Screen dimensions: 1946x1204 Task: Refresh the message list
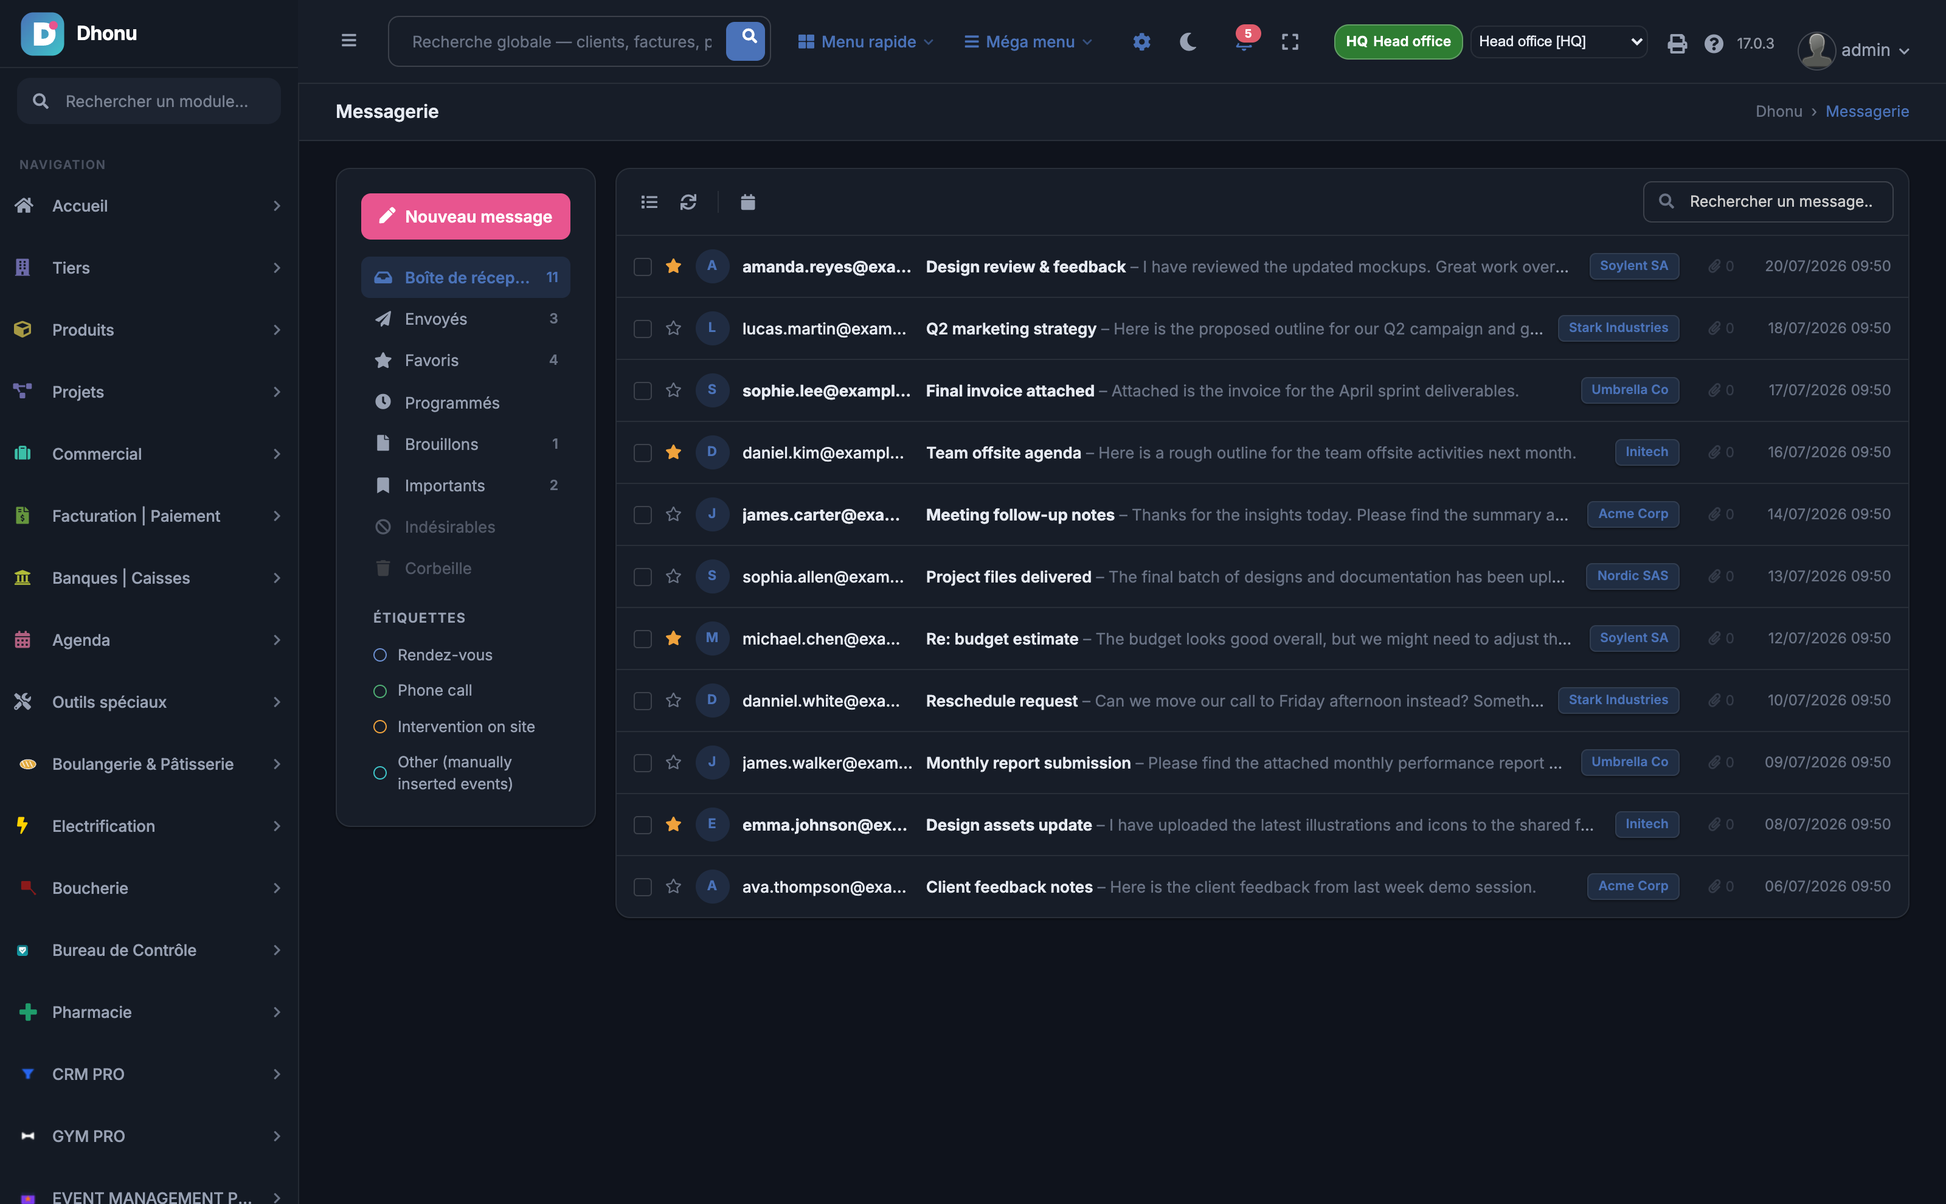coord(688,202)
